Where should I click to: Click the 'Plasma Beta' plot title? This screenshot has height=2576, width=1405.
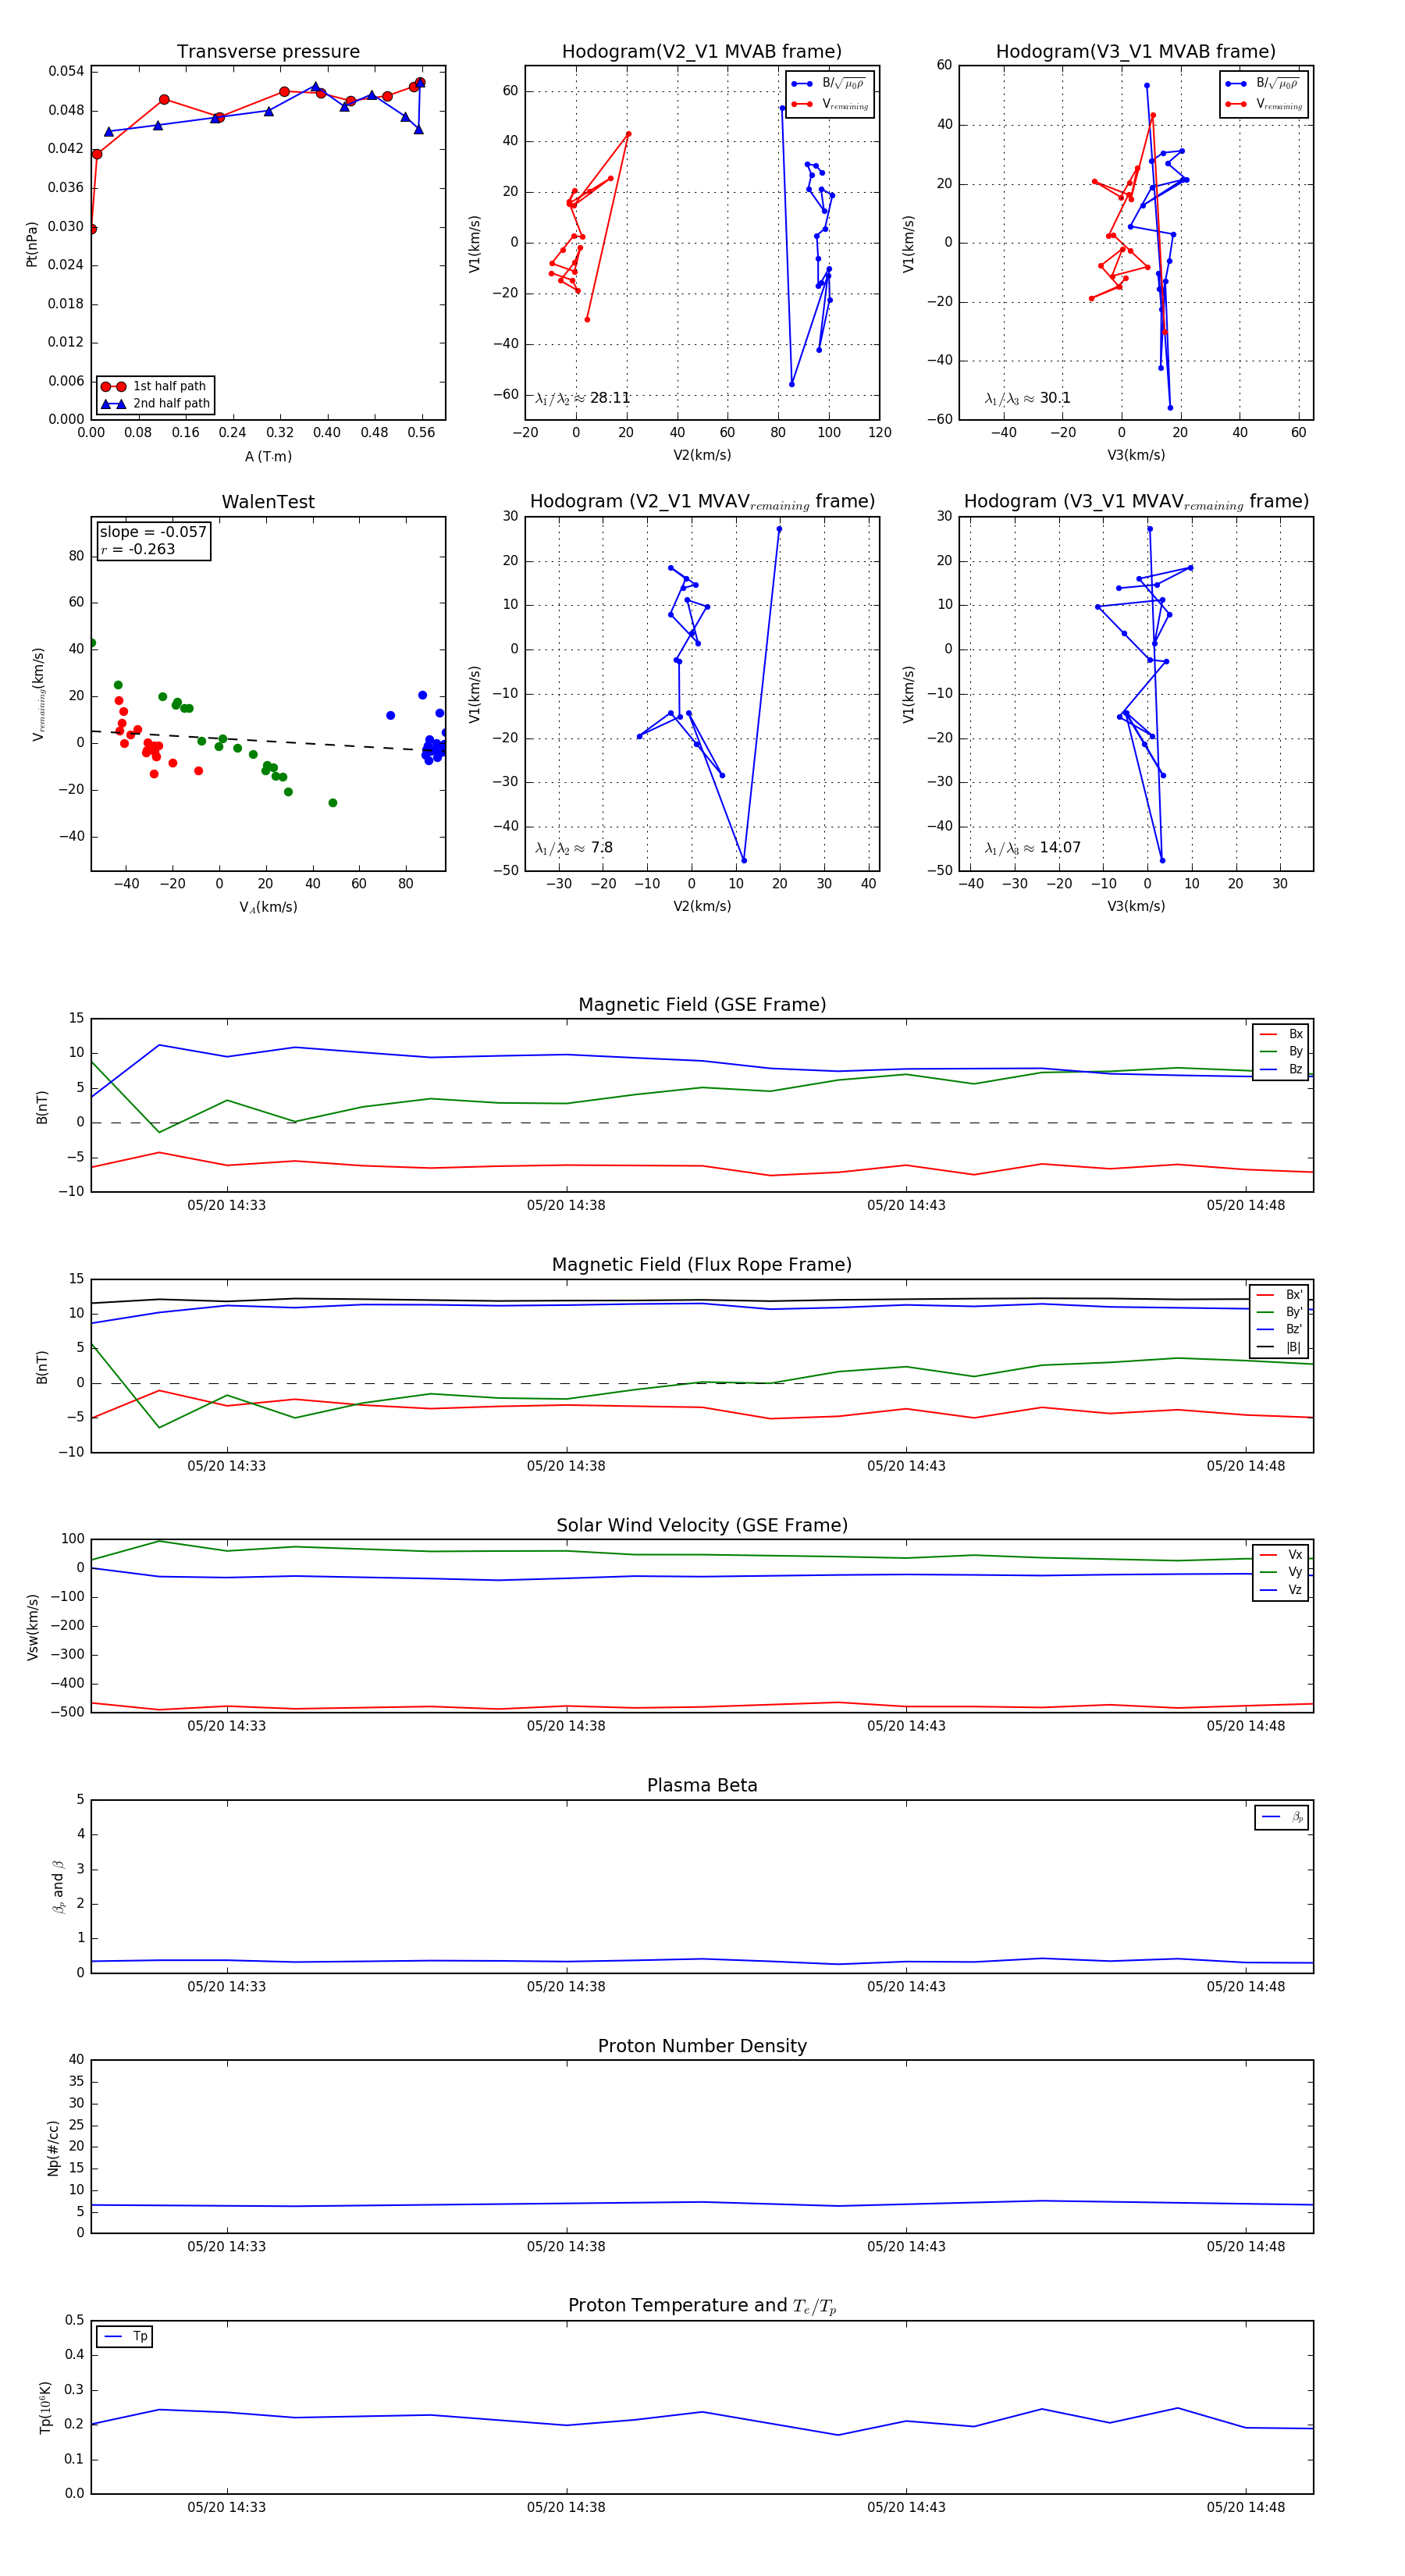tap(702, 1786)
